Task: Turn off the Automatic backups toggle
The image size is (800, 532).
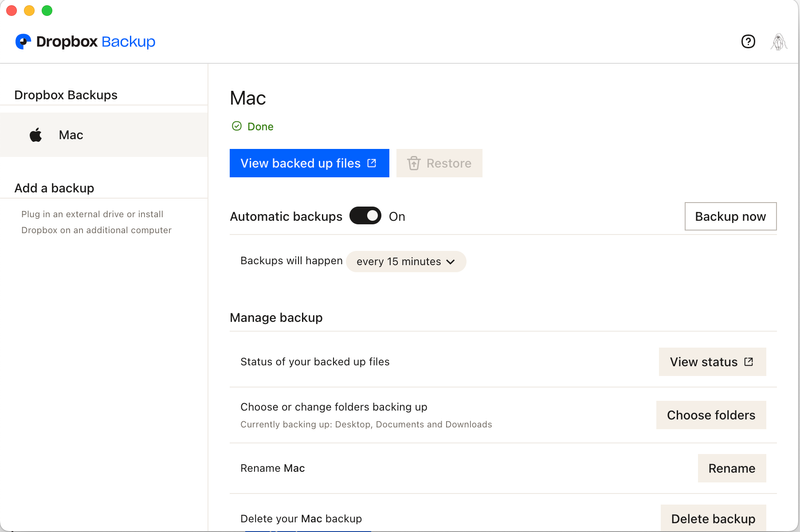Action: pos(365,216)
